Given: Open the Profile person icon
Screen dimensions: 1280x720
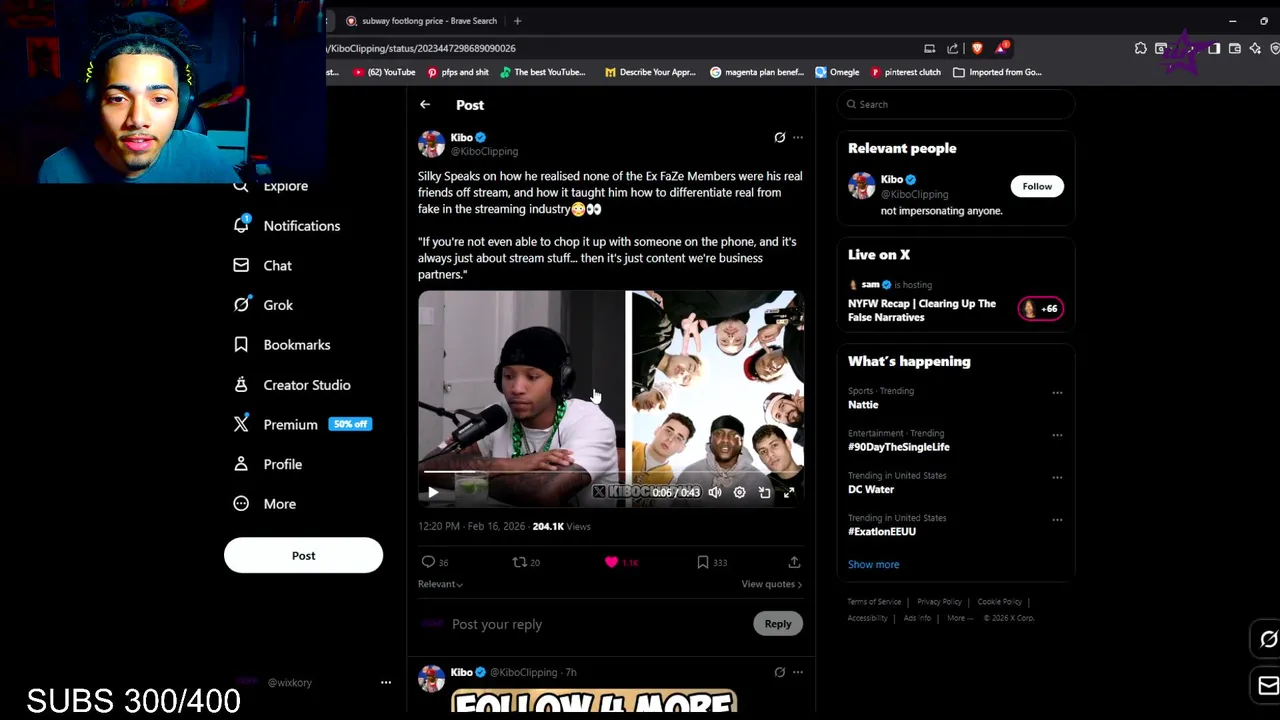Looking at the screenshot, I should click(x=241, y=464).
